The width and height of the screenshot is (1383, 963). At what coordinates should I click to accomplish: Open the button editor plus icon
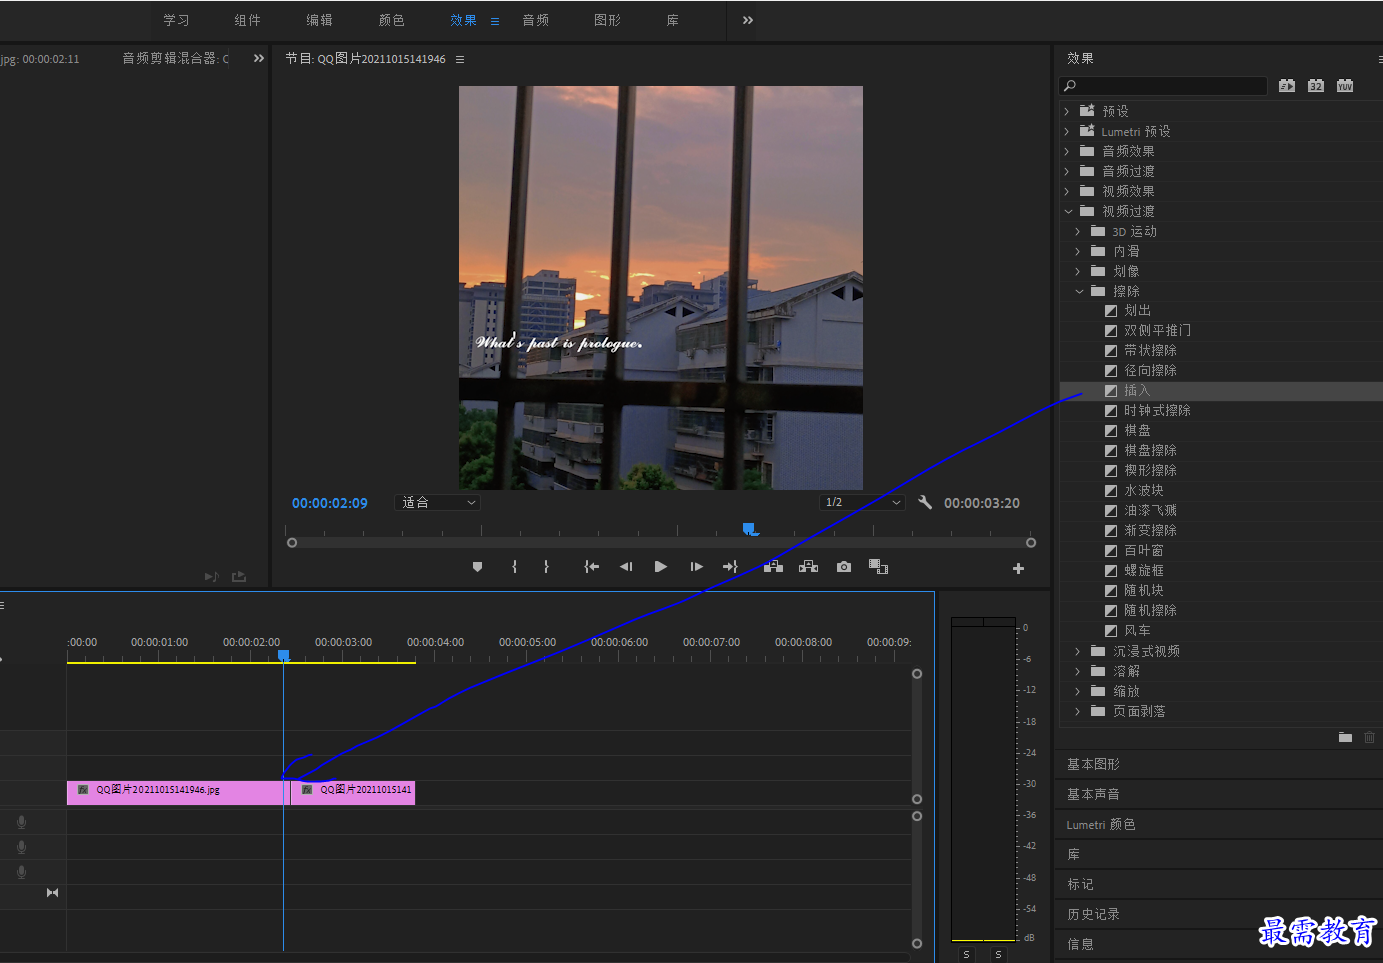pos(1018,568)
